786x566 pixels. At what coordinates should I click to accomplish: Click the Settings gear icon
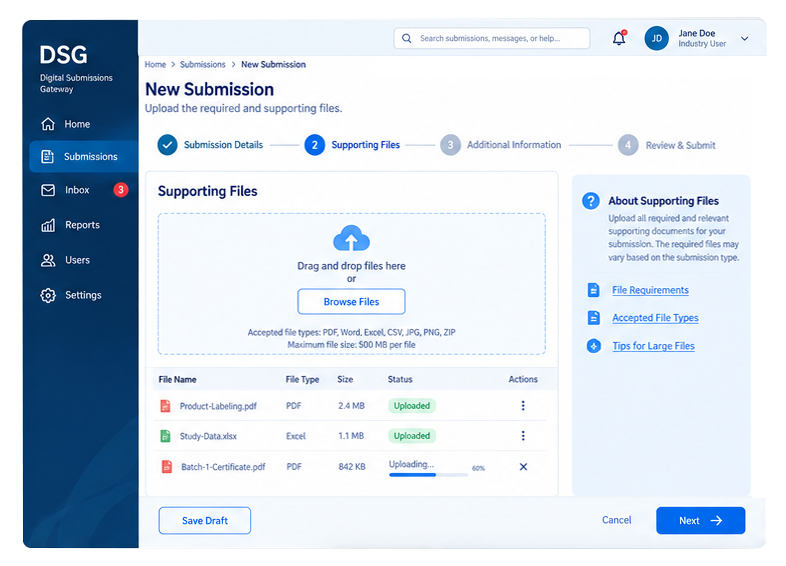[48, 295]
